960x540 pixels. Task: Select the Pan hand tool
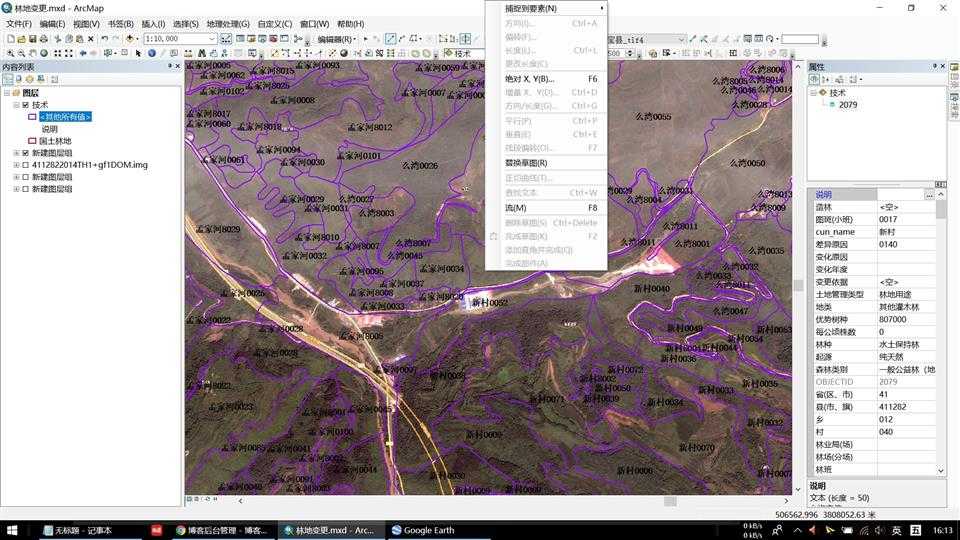pos(32,53)
